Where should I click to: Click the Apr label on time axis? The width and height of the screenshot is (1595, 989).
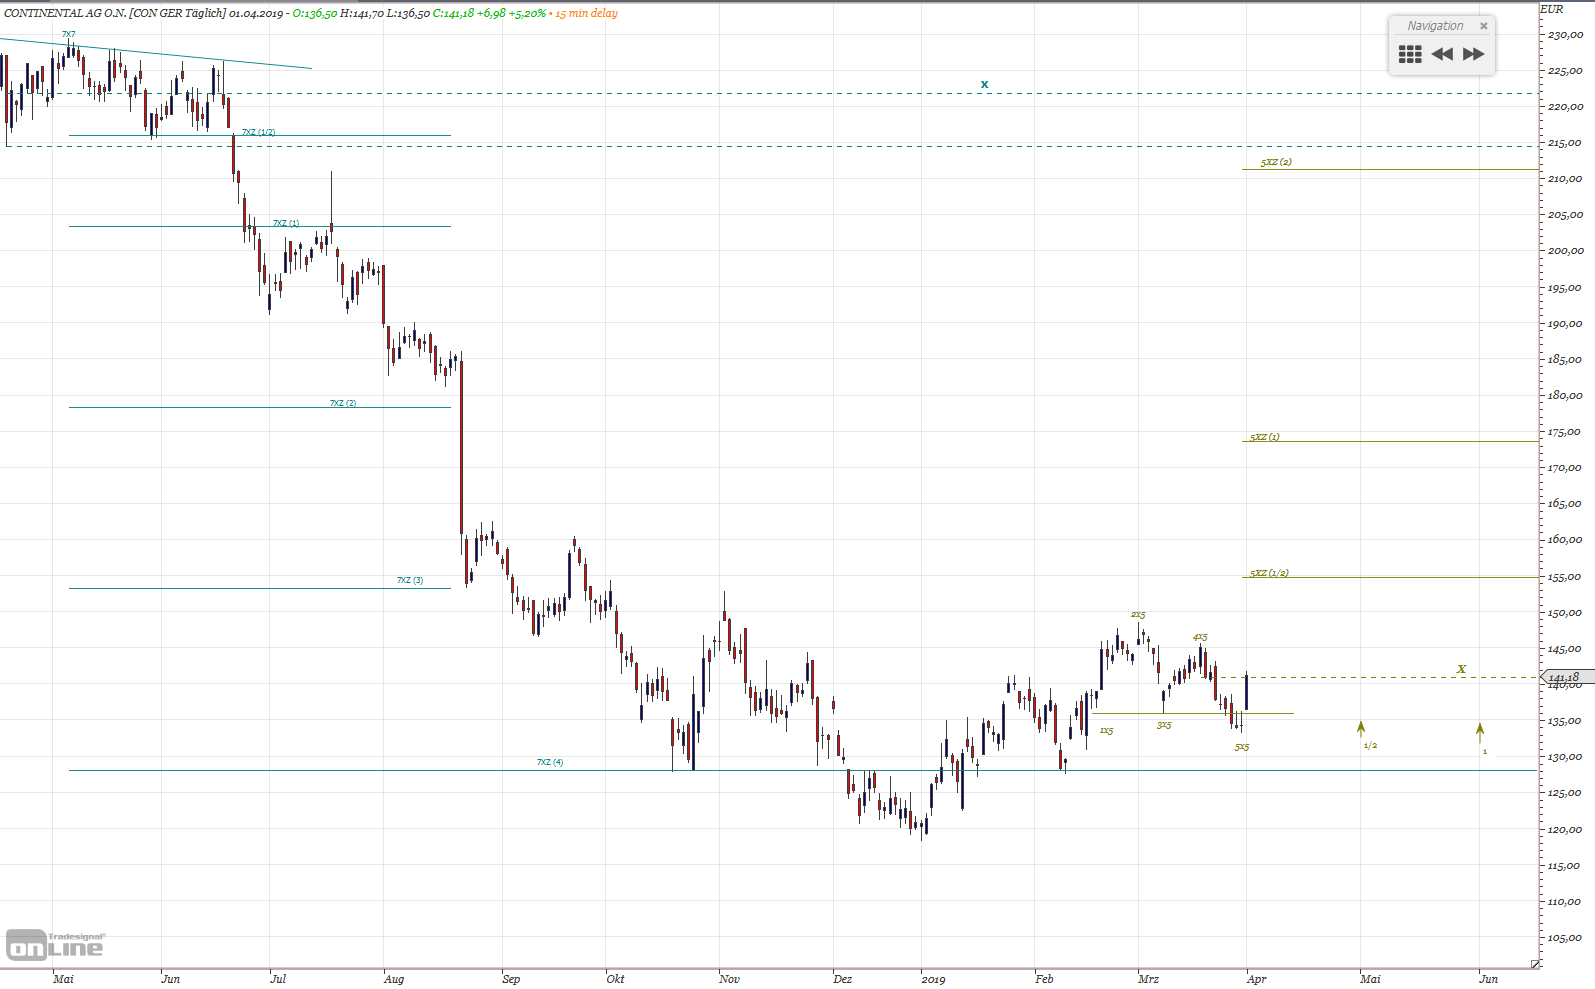point(1256,979)
